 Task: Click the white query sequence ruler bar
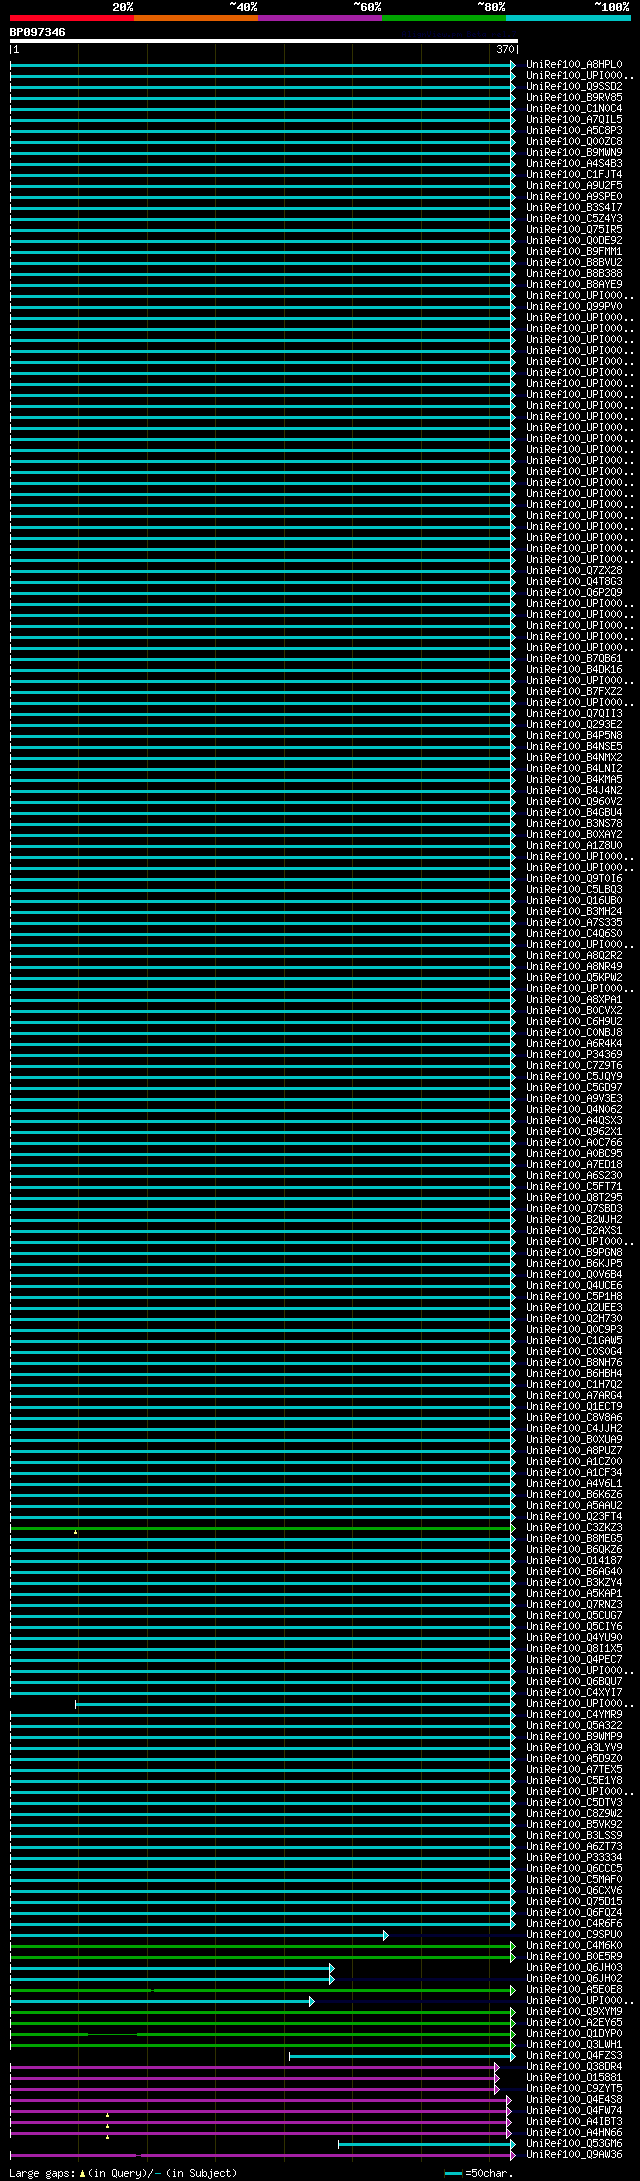pyautogui.click(x=264, y=41)
